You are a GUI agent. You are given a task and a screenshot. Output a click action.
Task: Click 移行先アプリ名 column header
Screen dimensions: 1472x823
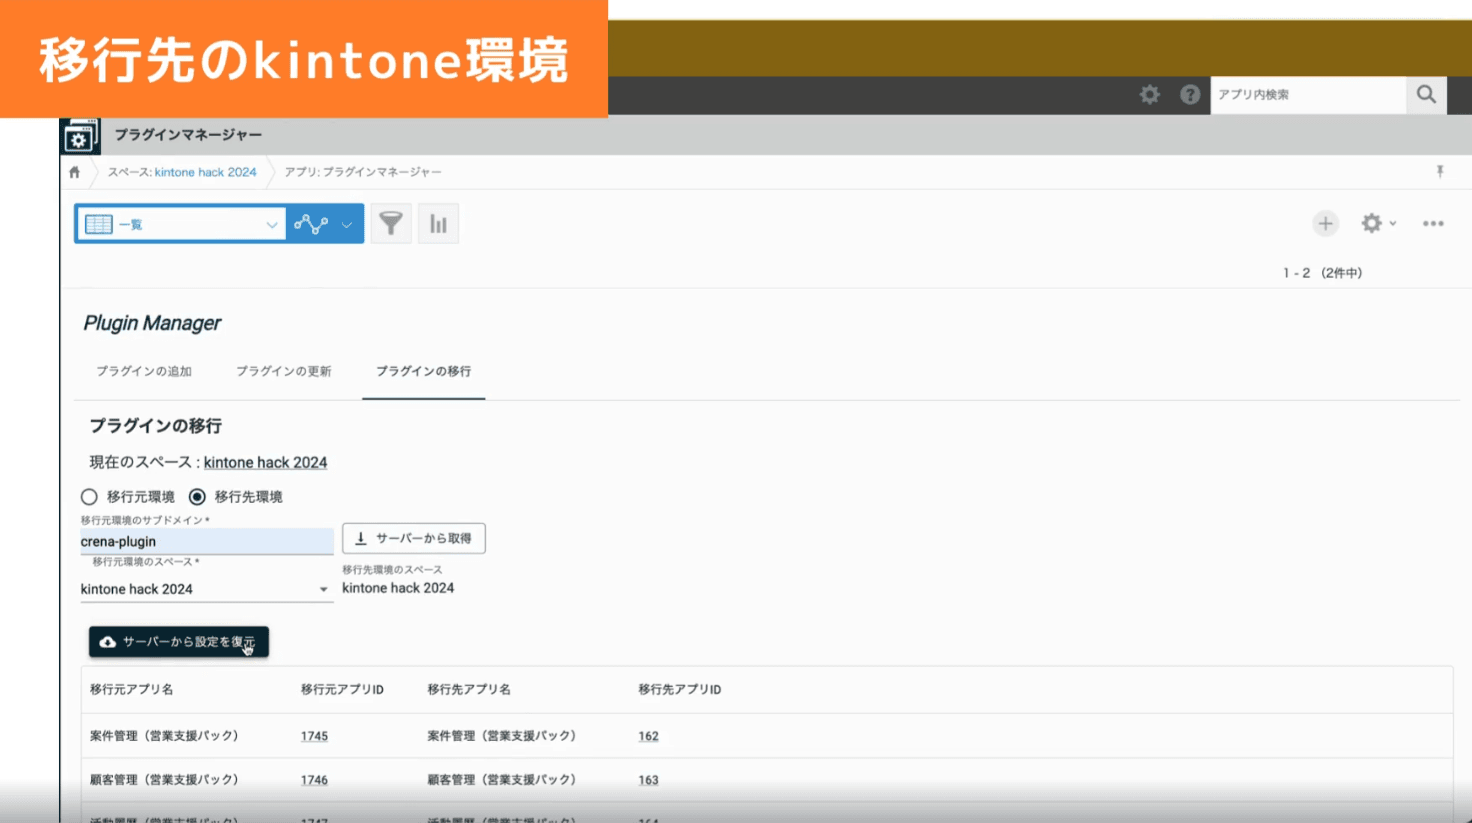pyautogui.click(x=469, y=689)
